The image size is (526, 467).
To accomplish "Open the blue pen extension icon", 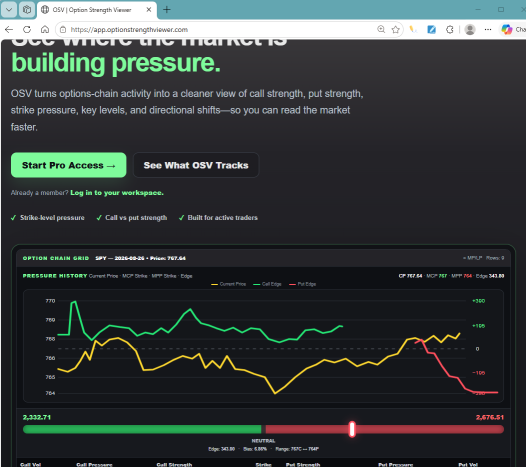I will click(x=431, y=30).
